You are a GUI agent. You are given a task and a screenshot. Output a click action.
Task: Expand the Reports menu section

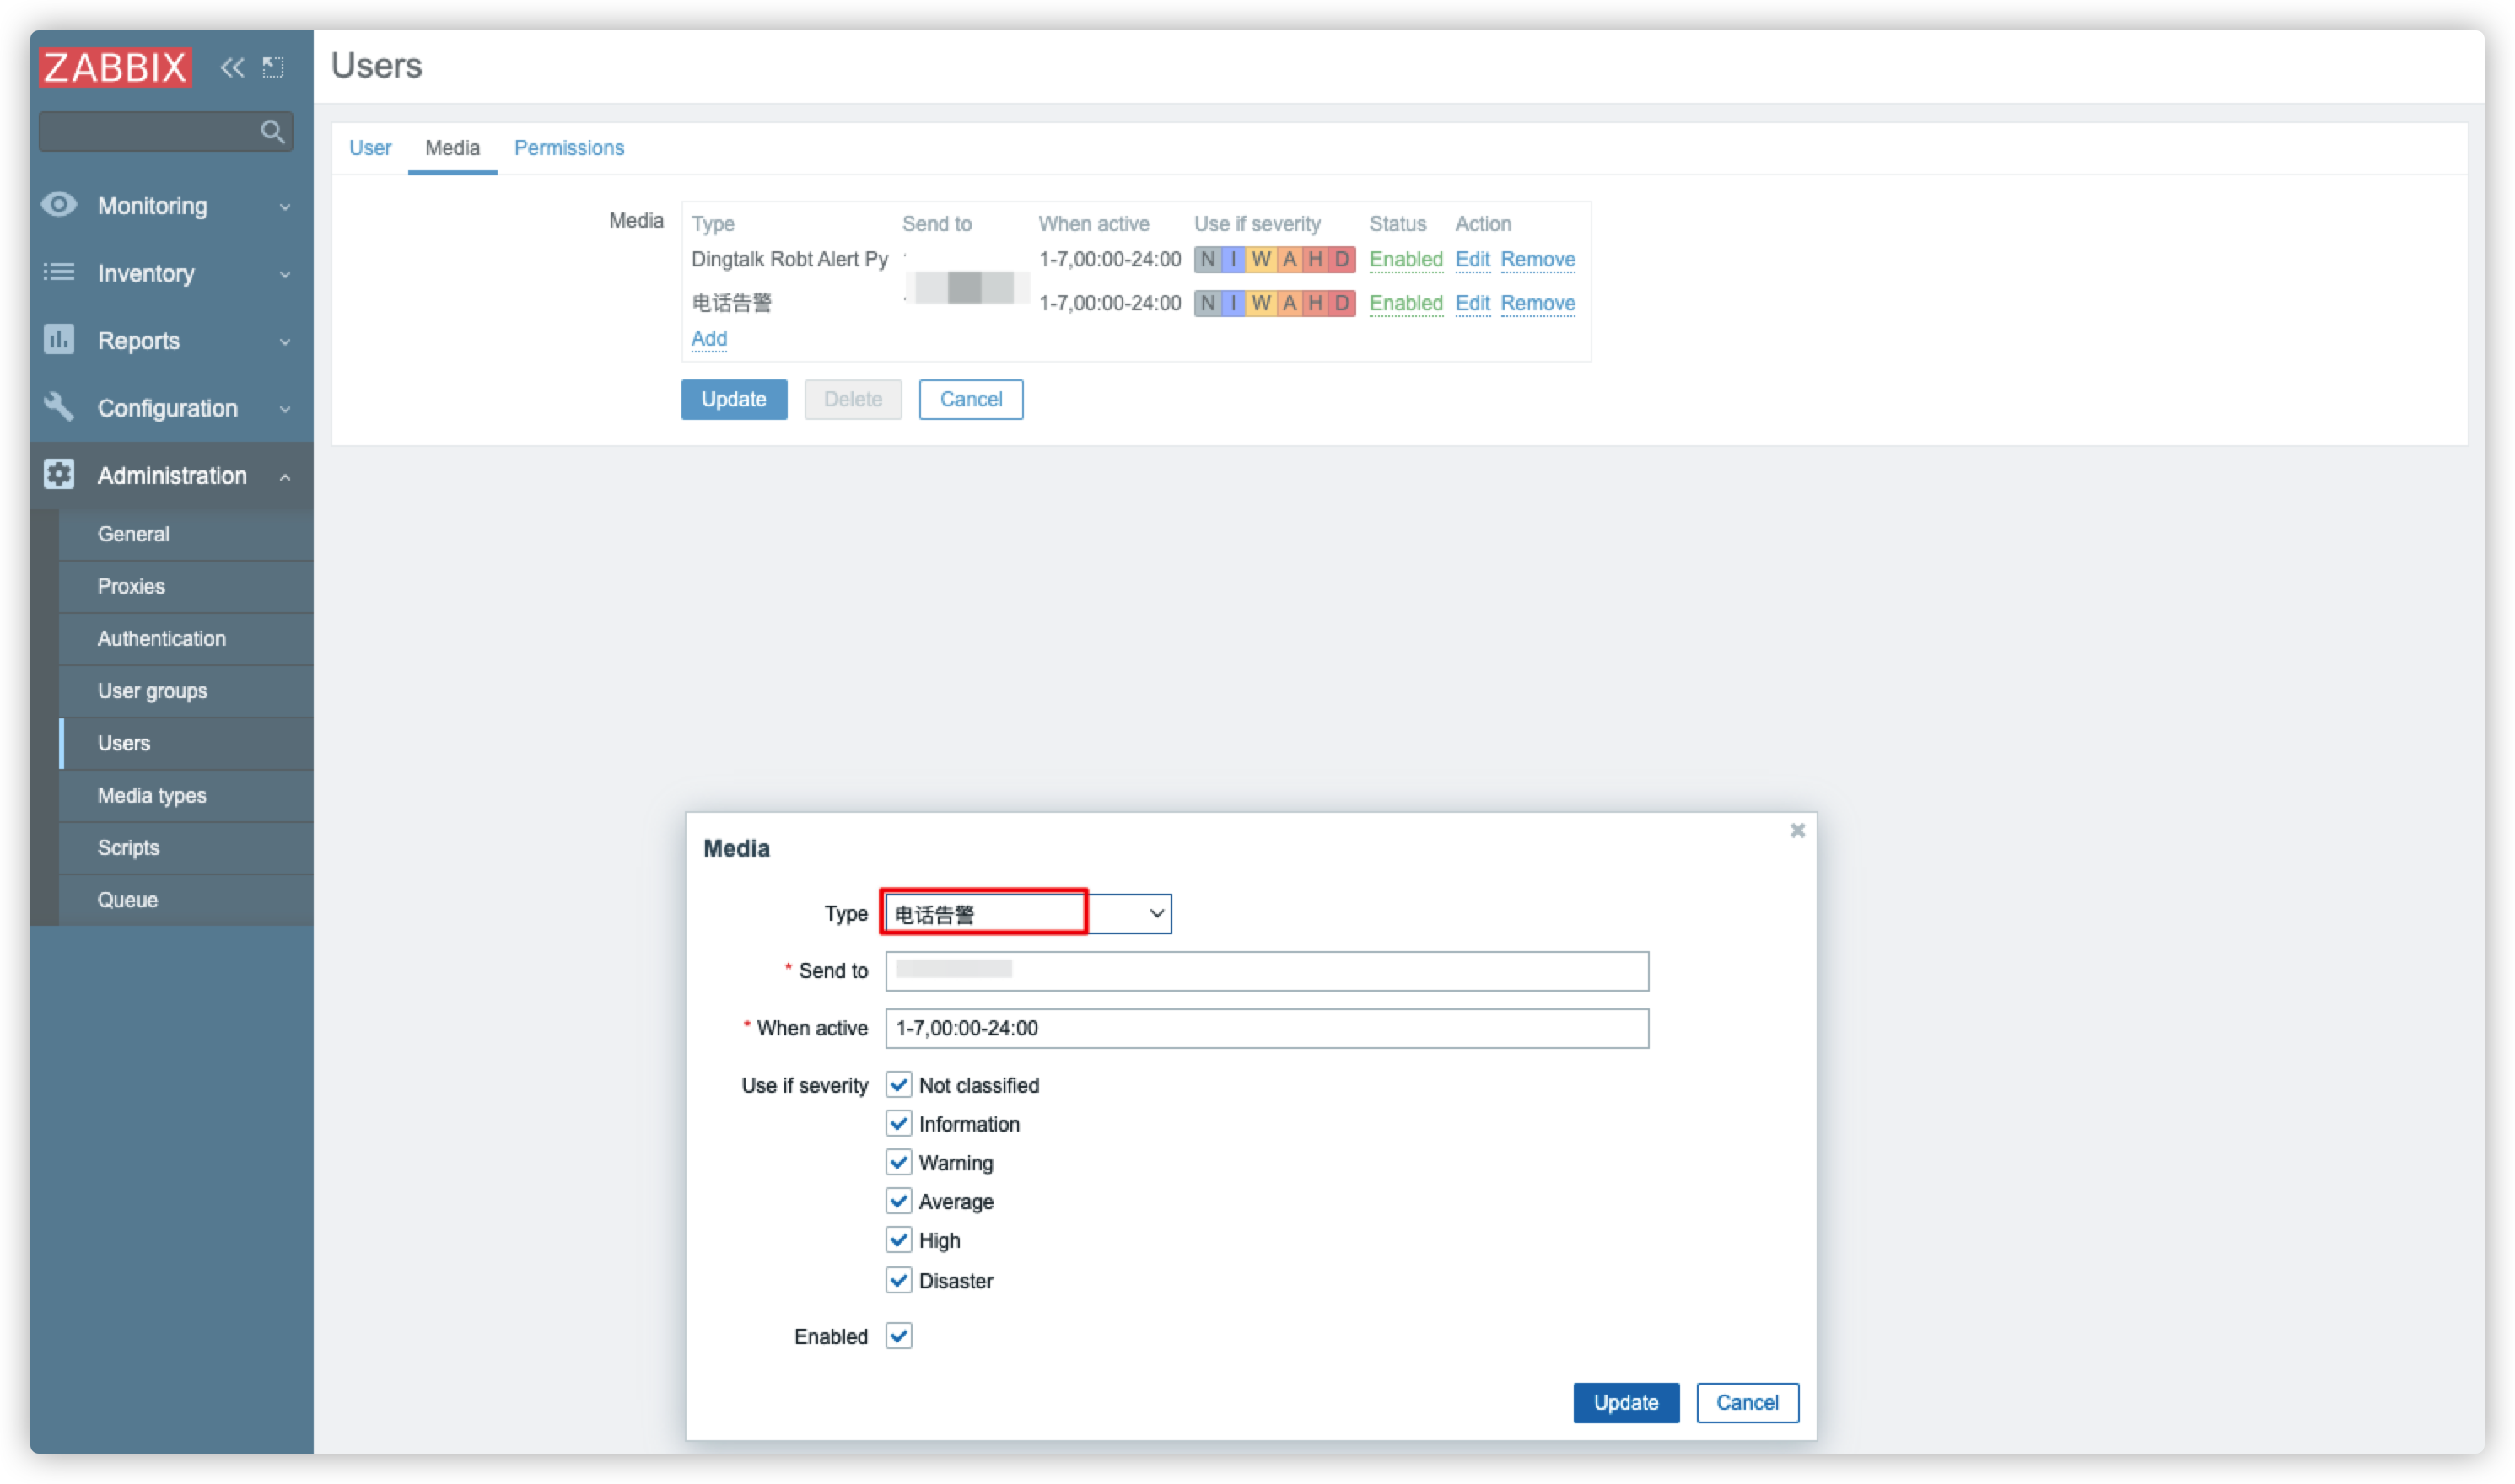coord(285,342)
